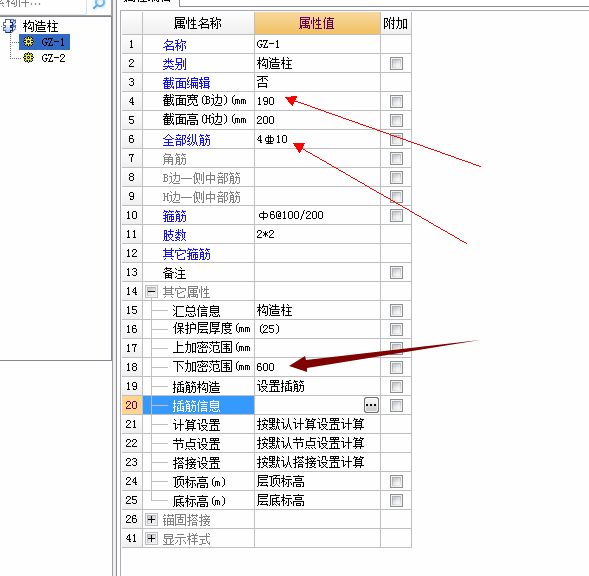
Task: Tick the 附加 checkbox for 插筋信息
Action: coord(396,405)
